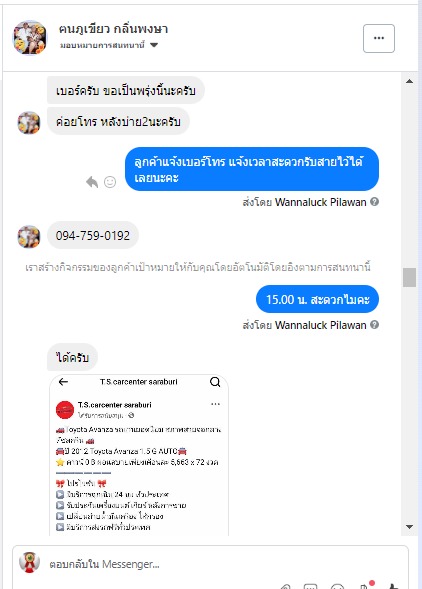
Task: Expand the conversation assignment dropdown arrow
Action: pos(154,45)
